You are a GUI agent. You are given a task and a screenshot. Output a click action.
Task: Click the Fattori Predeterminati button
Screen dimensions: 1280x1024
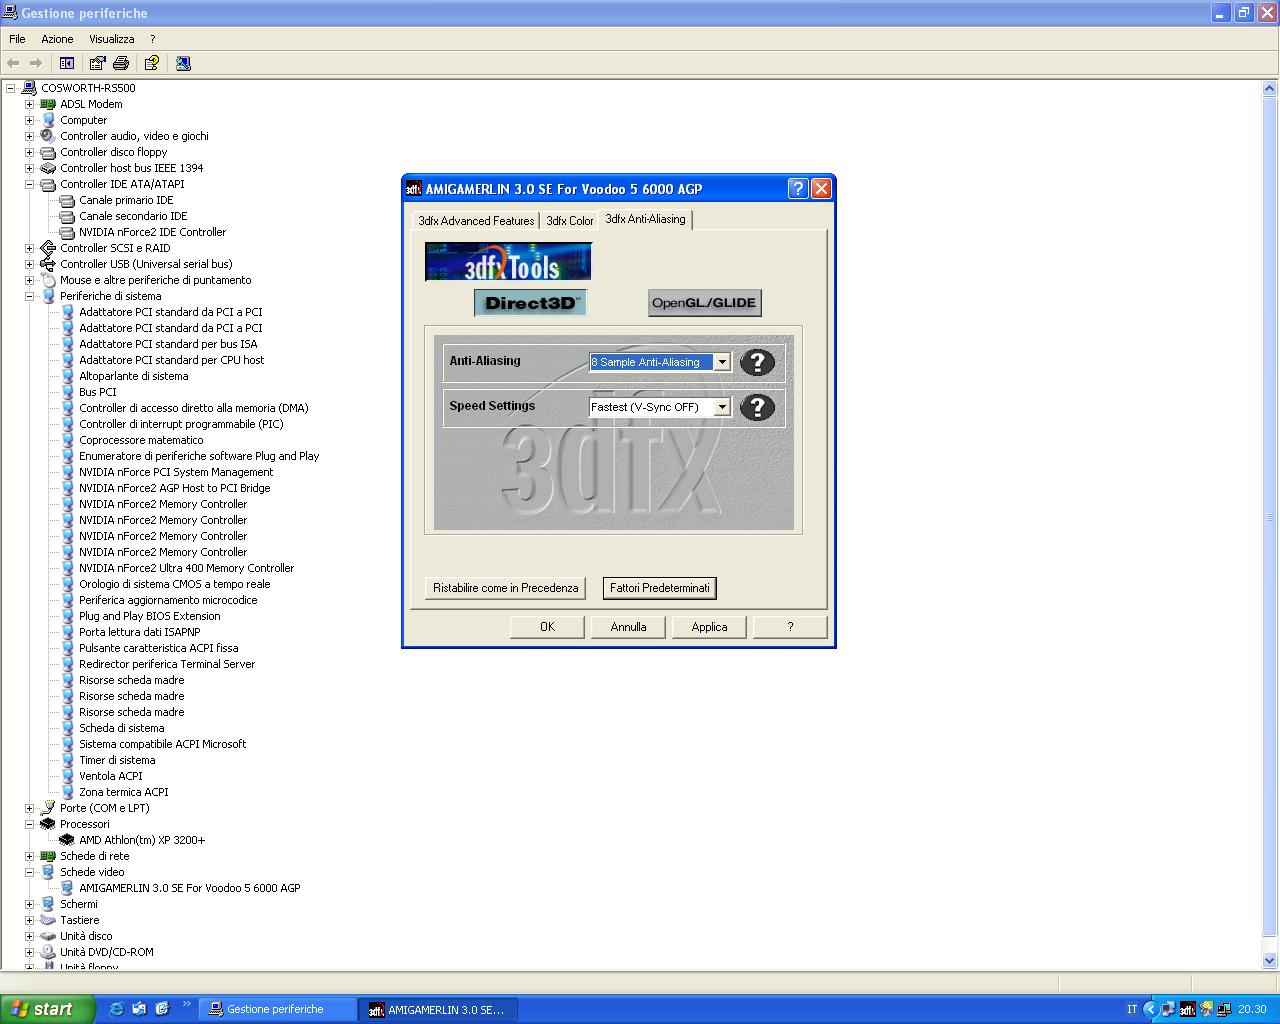click(x=660, y=588)
